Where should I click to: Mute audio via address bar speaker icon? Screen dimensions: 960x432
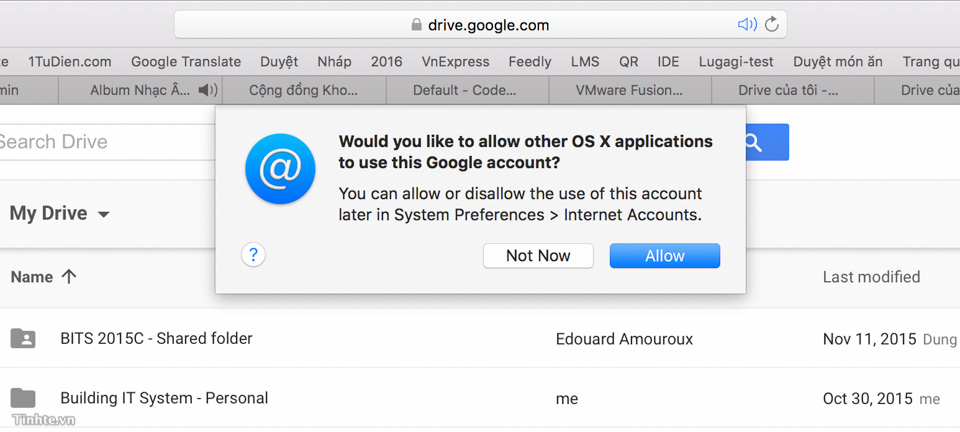pos(747,24)
